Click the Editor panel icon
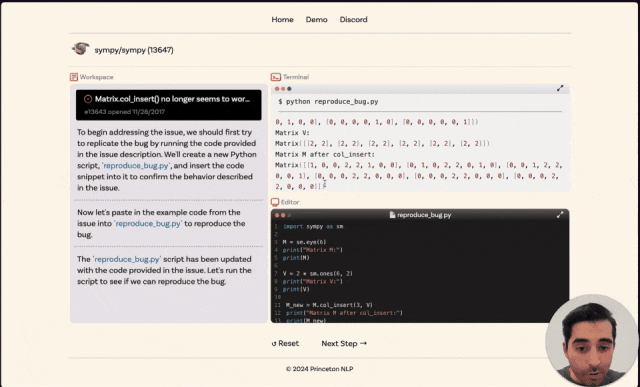Screen dimensions: 640x387 point(275,202)
